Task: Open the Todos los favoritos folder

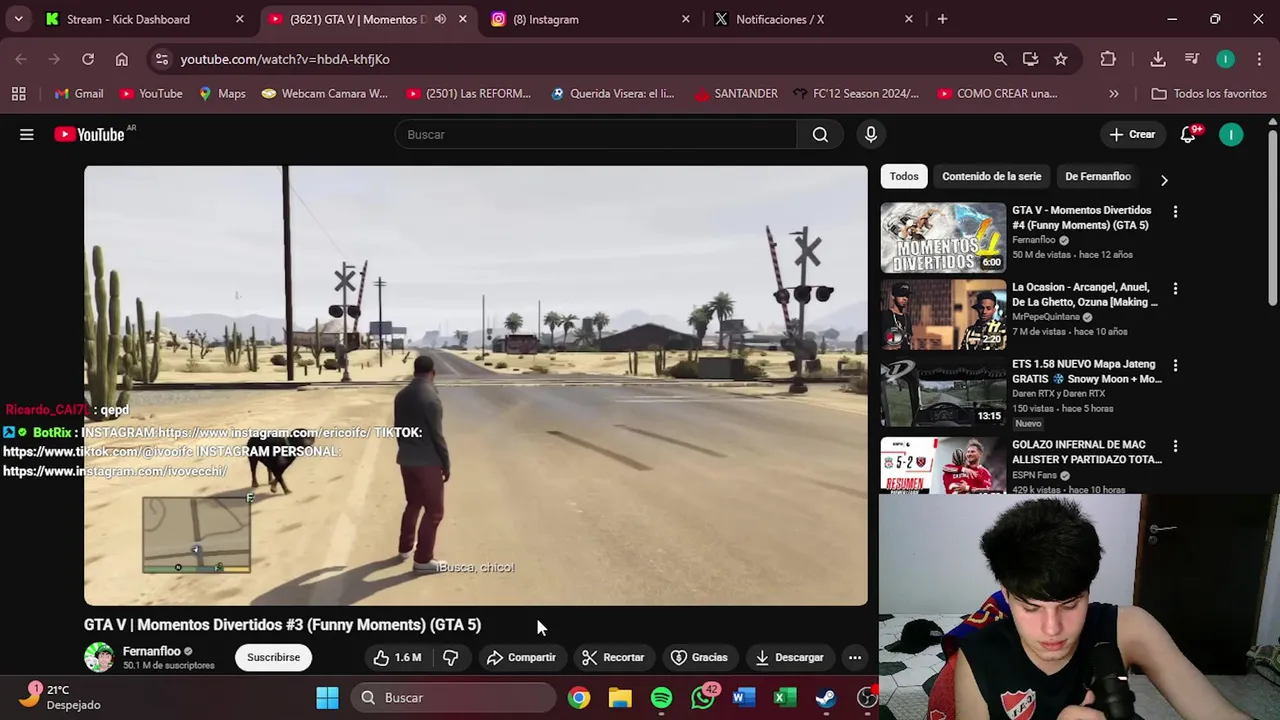Action: click(1209, 93)
